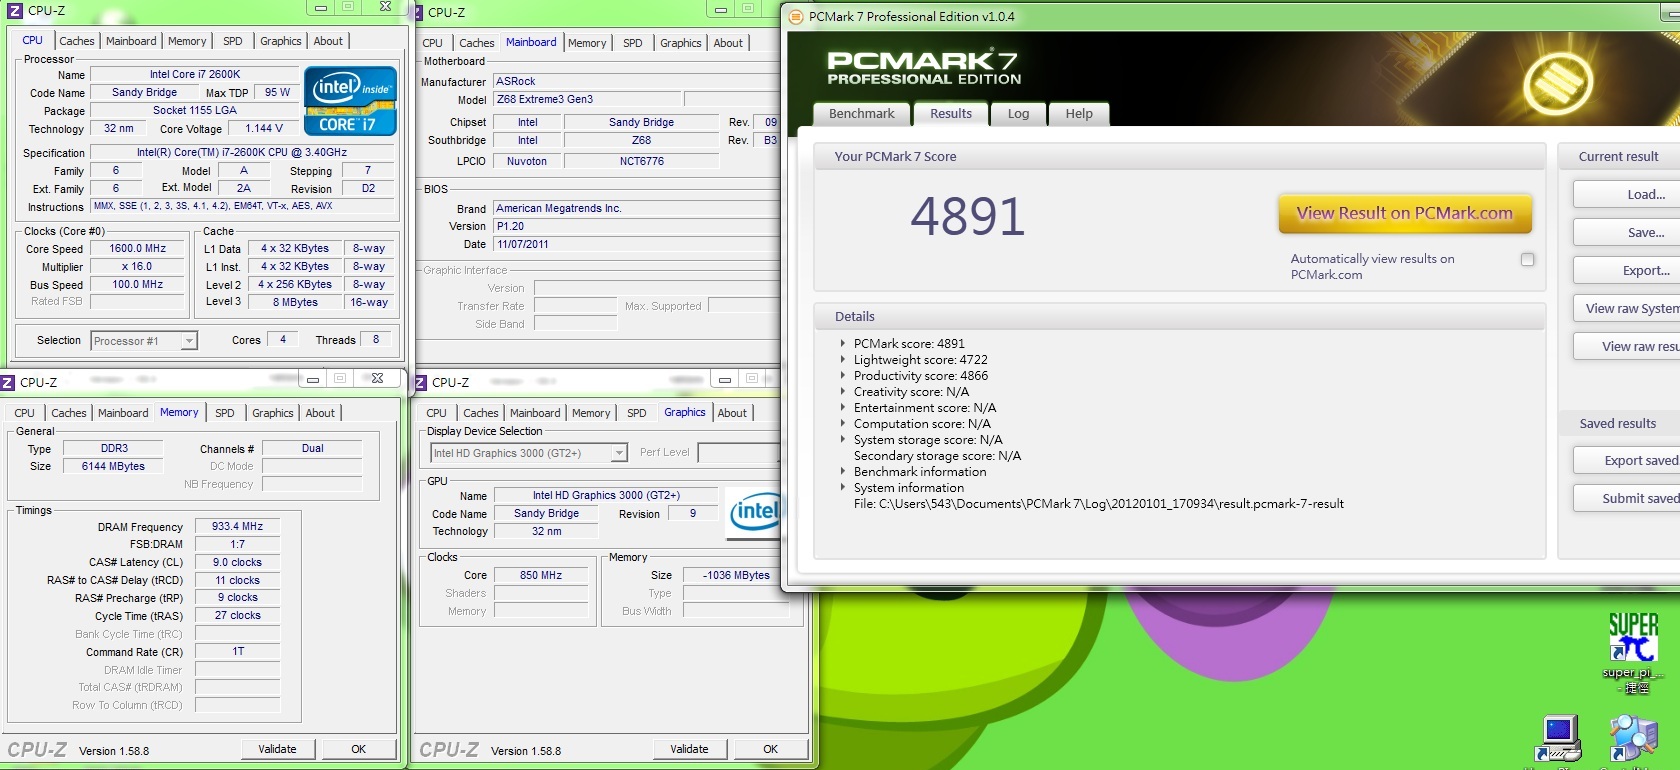Screen dimensions: 1680x770
Task: Click View Result on PCMark.com button
Action: (1405, 213)
